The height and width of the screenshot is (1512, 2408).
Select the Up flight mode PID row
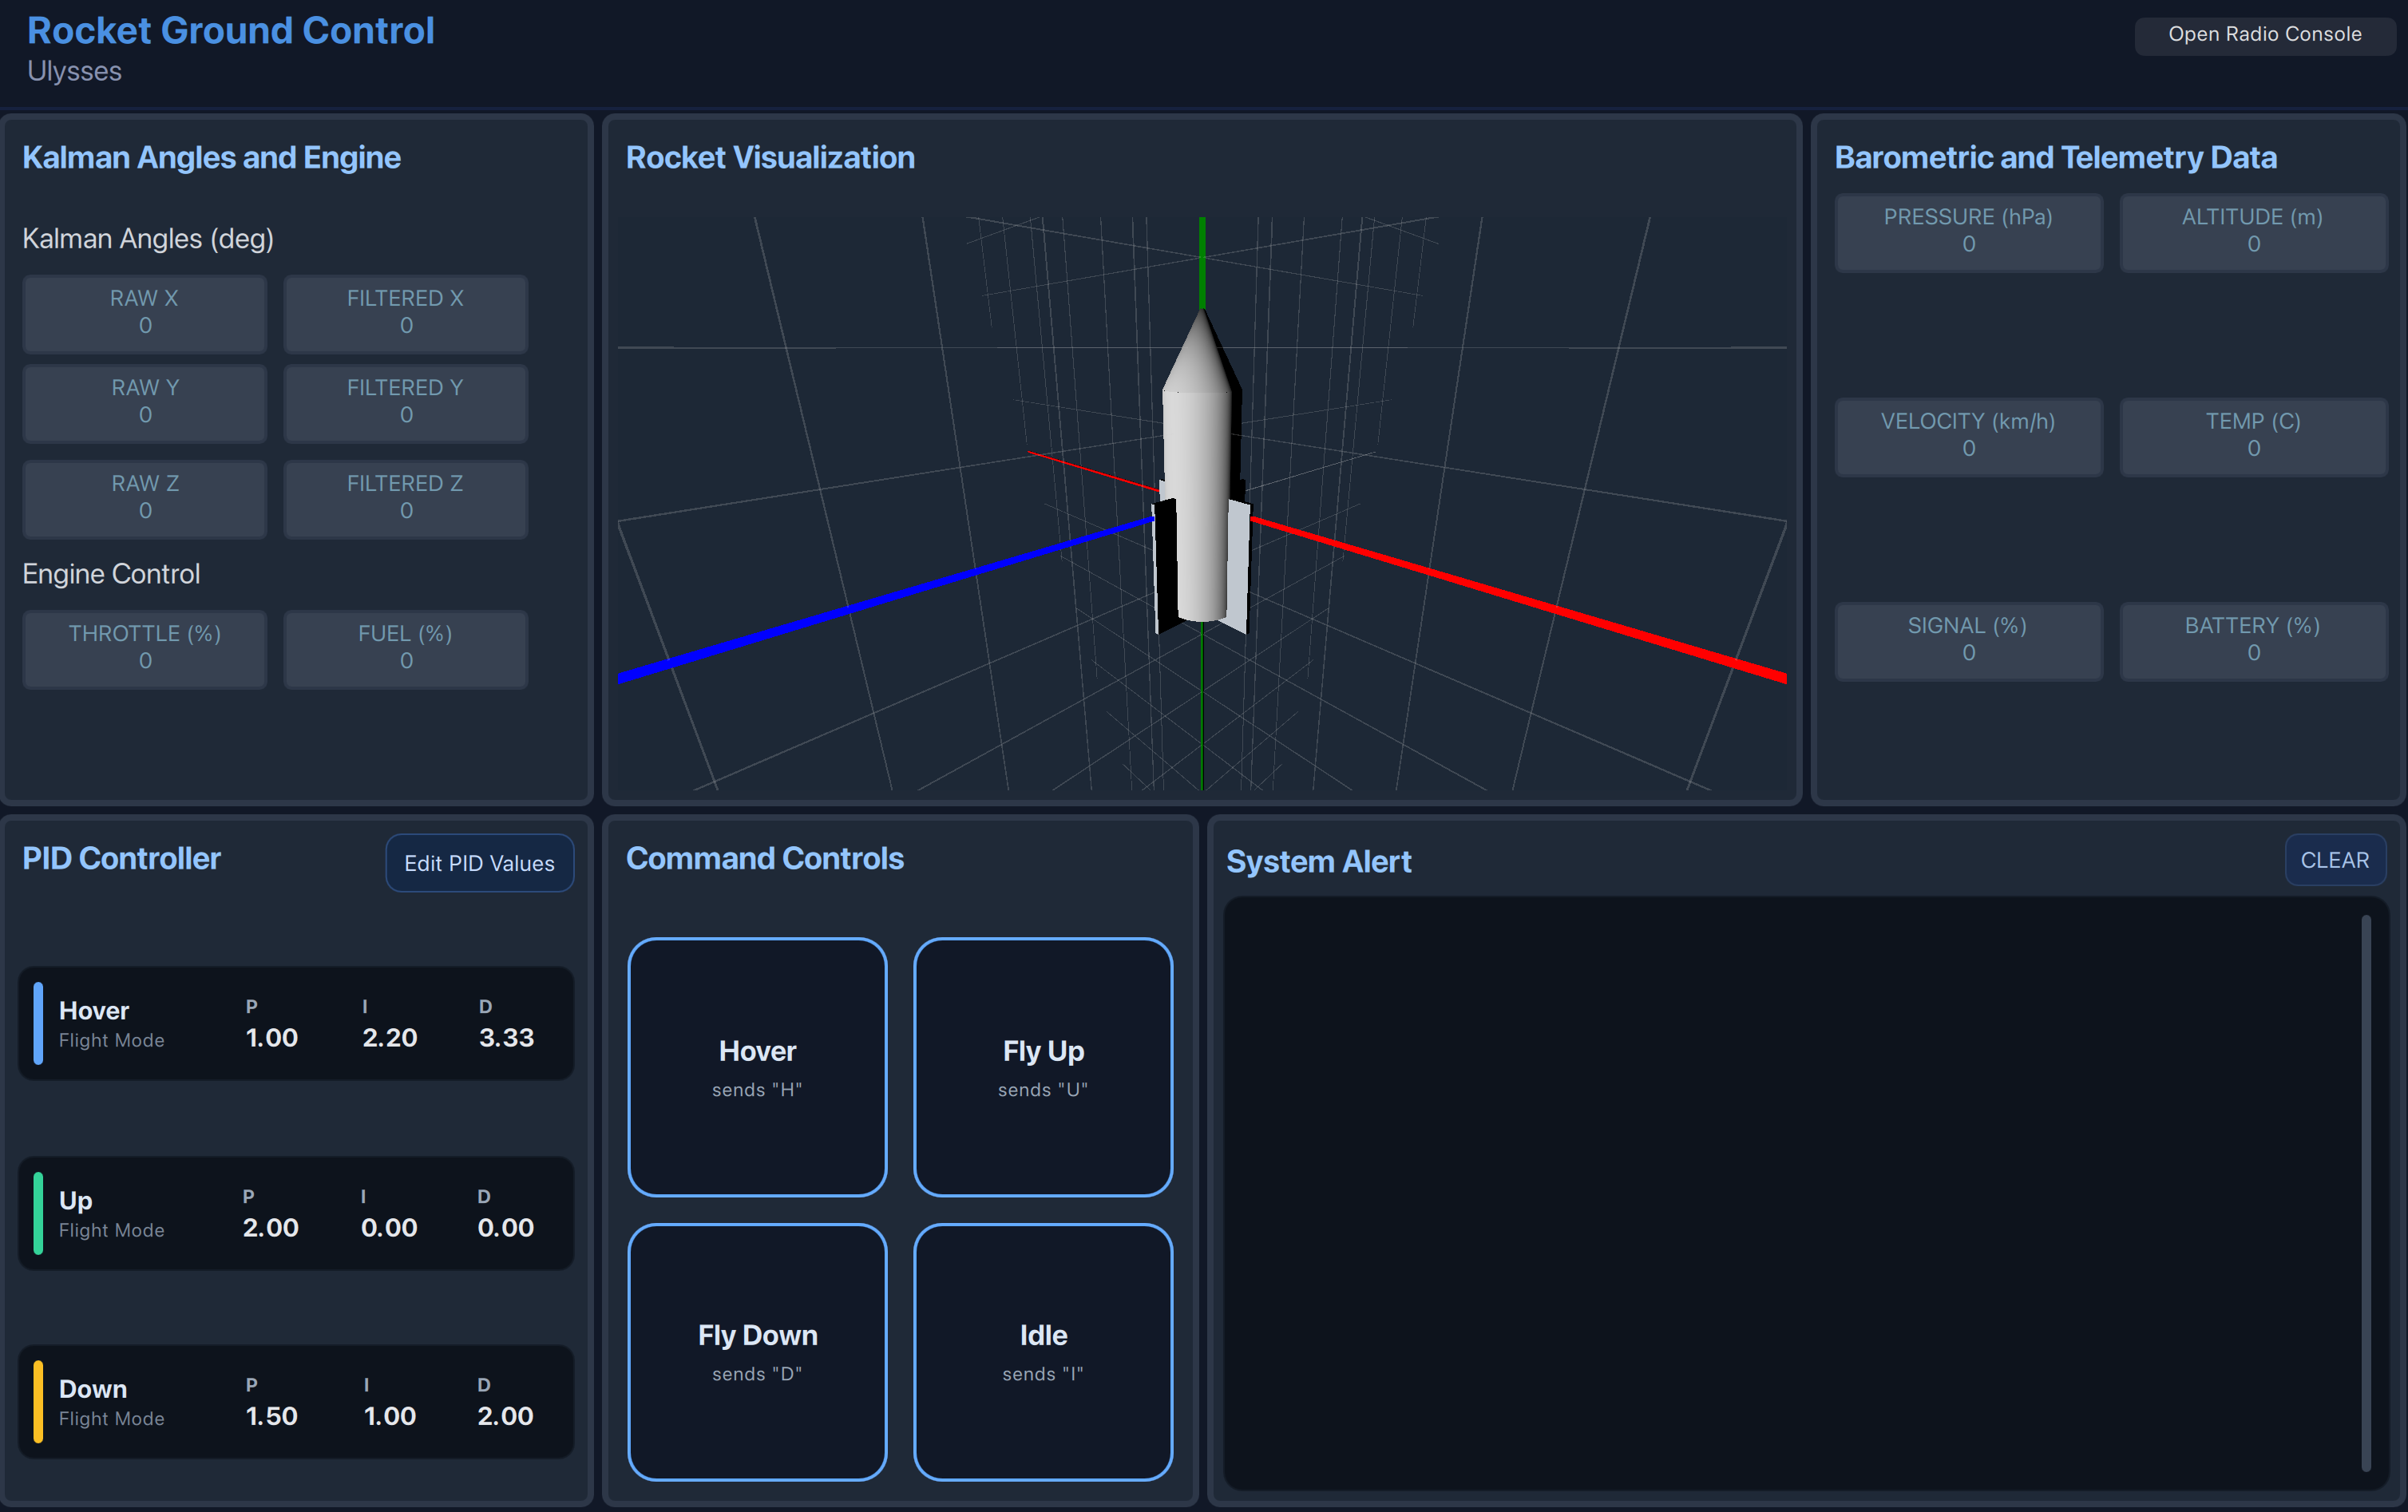click(x=295, y=1213)
